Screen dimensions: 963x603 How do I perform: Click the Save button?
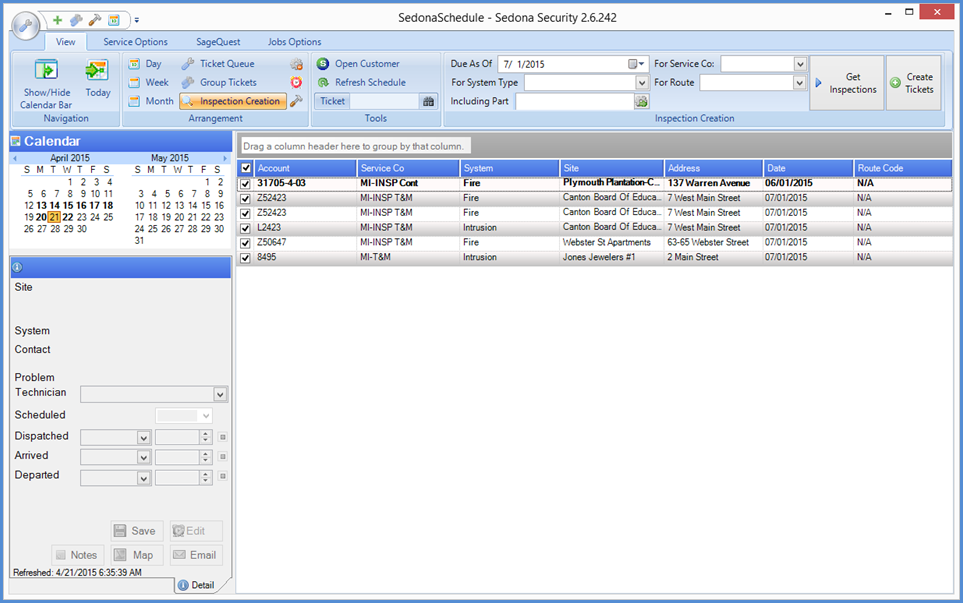pos(135,531)
